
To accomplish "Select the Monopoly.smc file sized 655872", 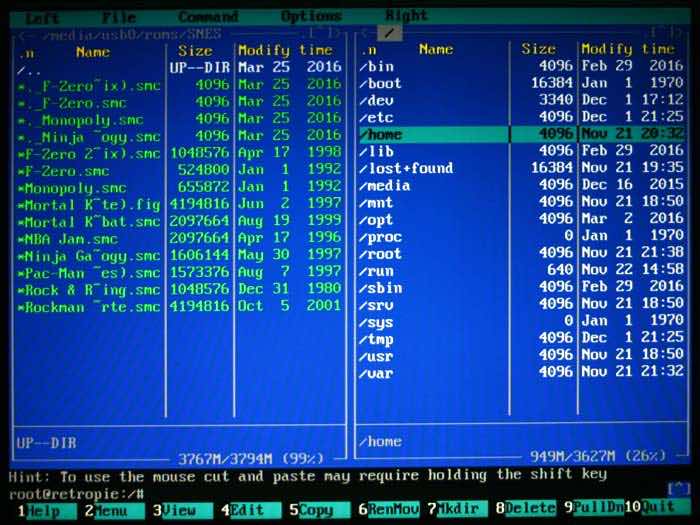I will (x=179, y=187).
